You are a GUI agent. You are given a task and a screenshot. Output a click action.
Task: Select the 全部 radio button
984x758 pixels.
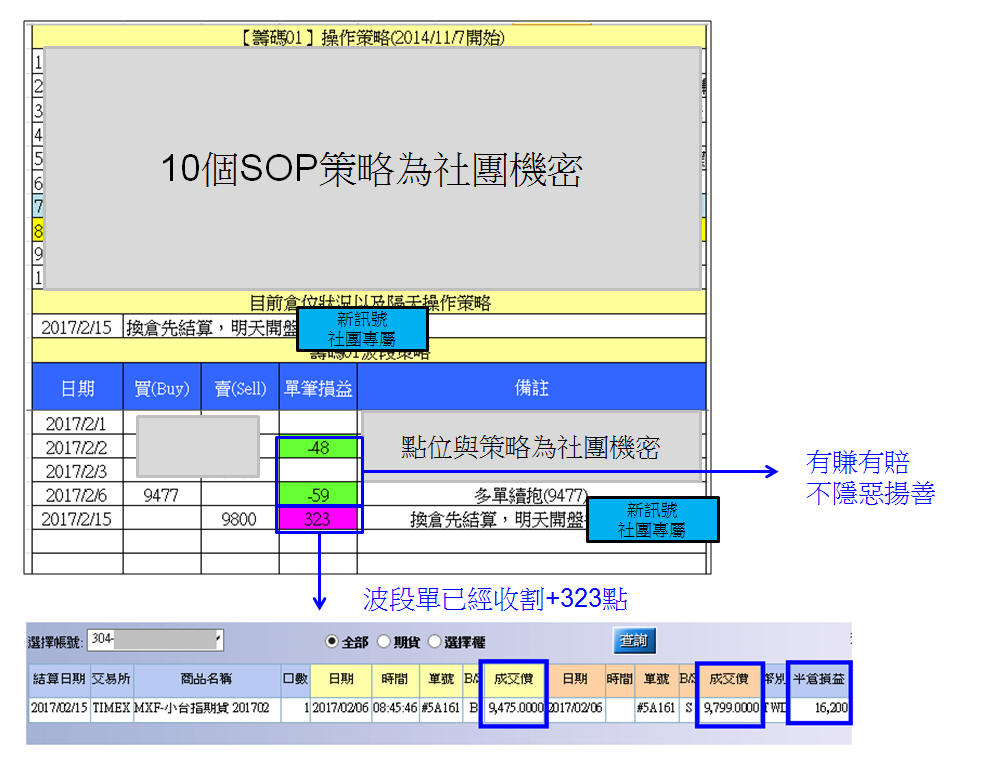(332, 642)
